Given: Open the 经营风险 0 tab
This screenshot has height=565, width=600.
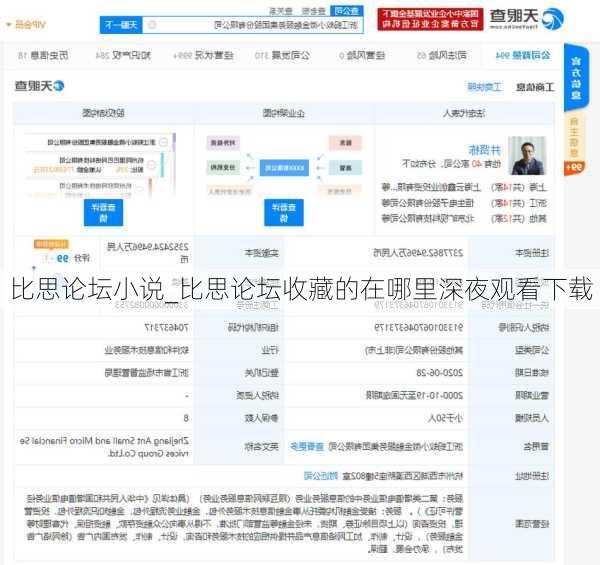Looking at the screenshot, I should click(362, 55).
